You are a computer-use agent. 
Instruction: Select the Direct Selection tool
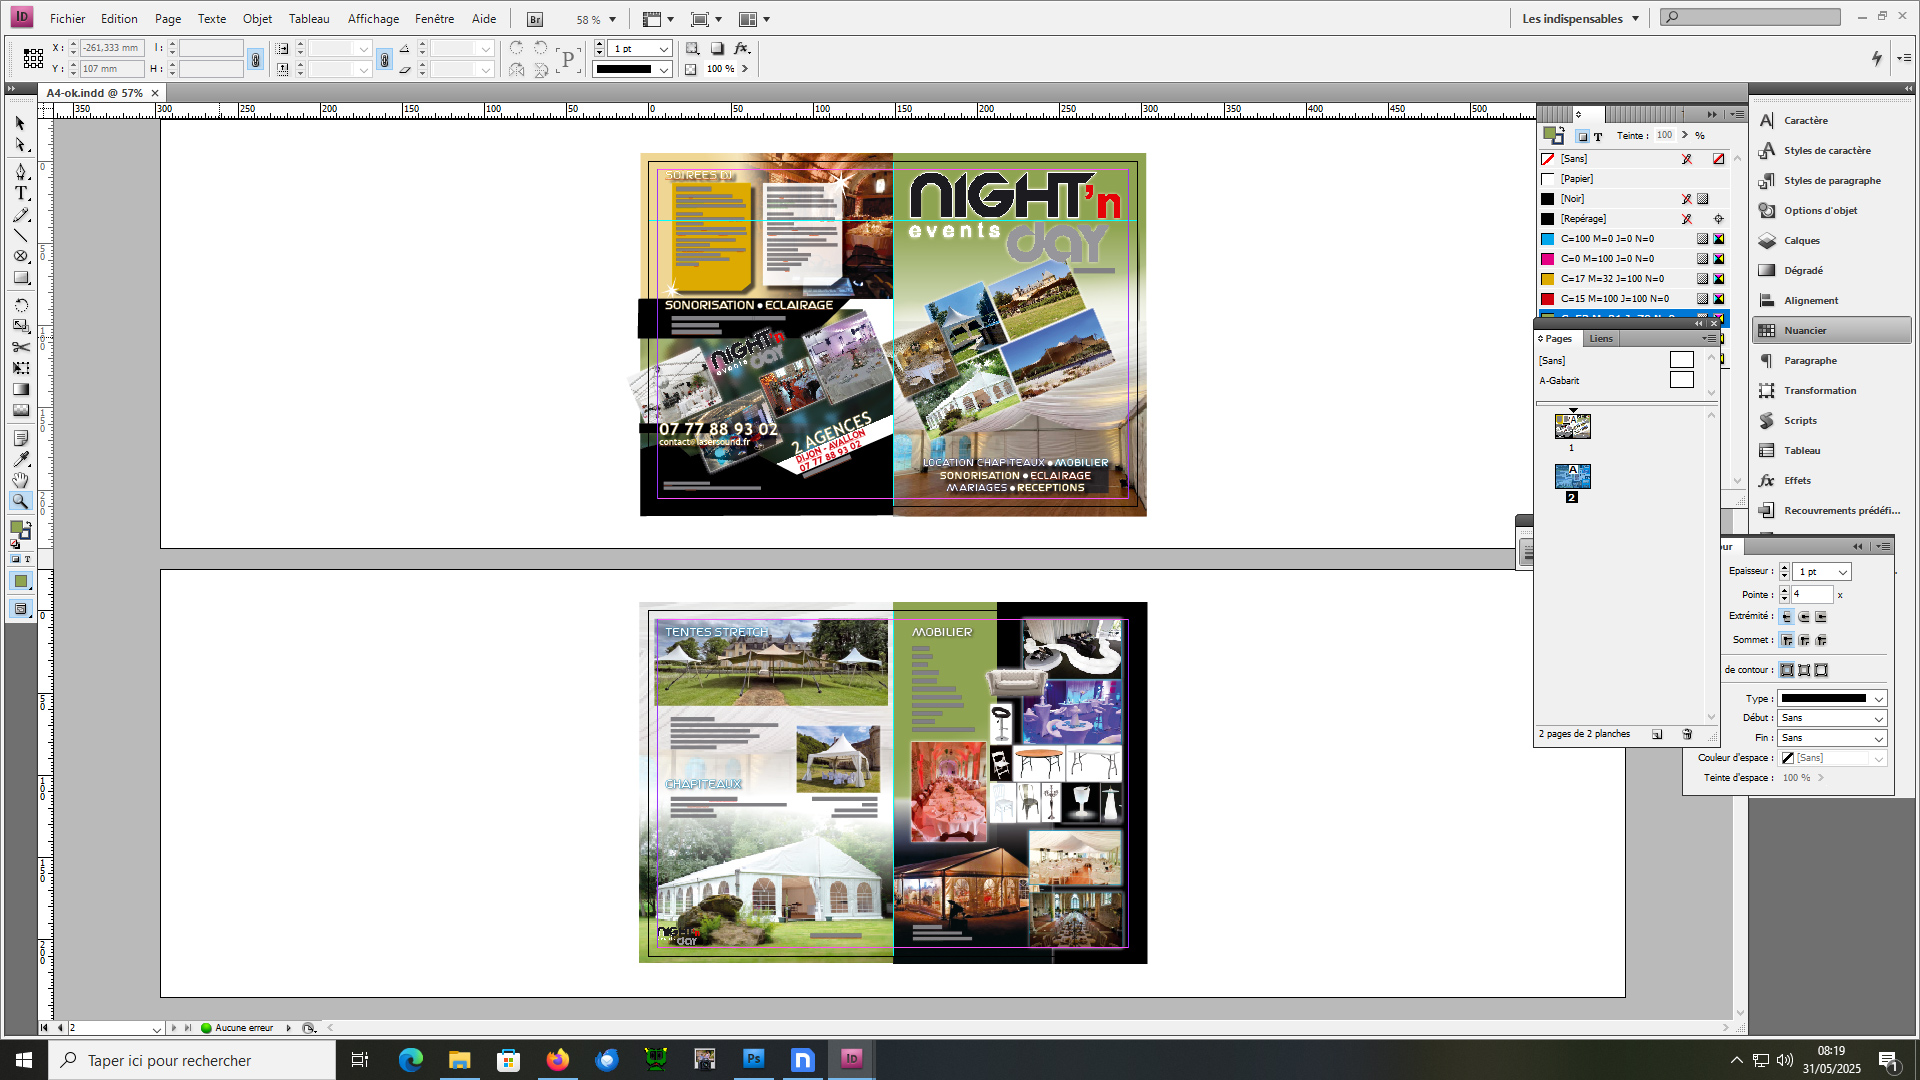point(20,145)
